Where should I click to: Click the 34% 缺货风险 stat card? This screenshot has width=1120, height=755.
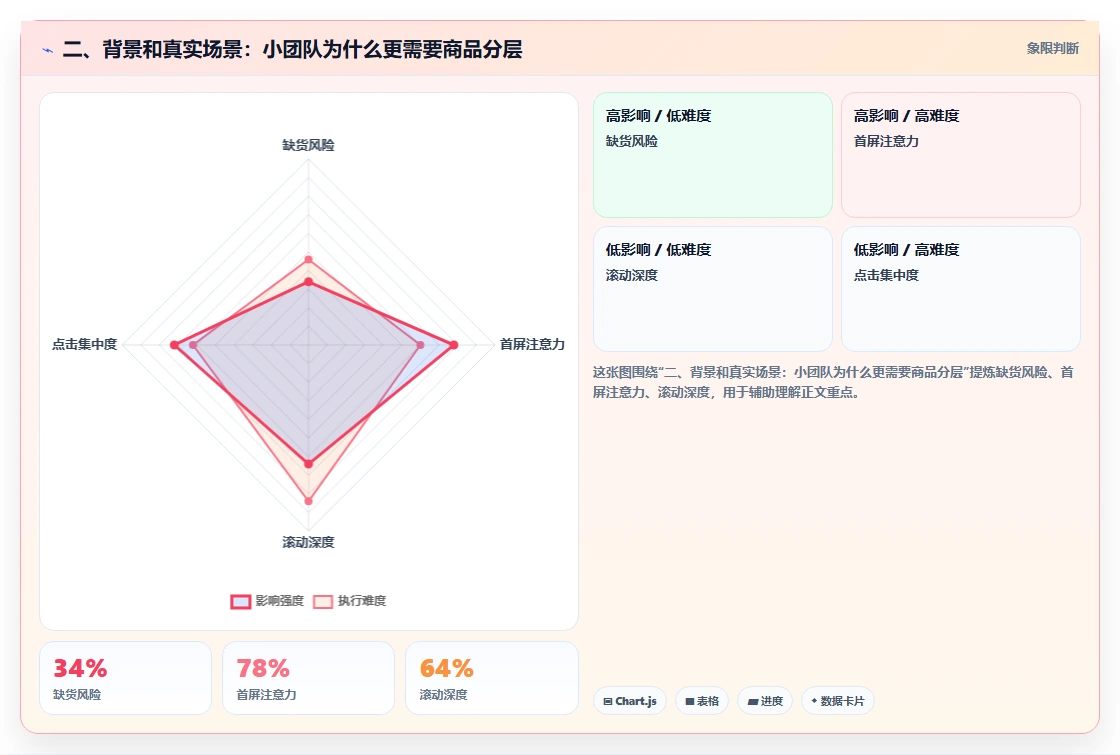[126, 678]
